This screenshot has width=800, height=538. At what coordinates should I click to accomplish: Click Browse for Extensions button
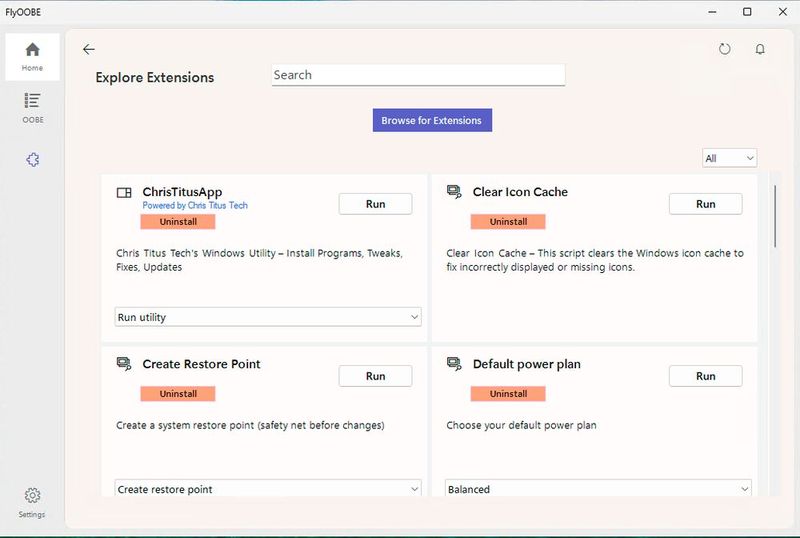point(432,120)
